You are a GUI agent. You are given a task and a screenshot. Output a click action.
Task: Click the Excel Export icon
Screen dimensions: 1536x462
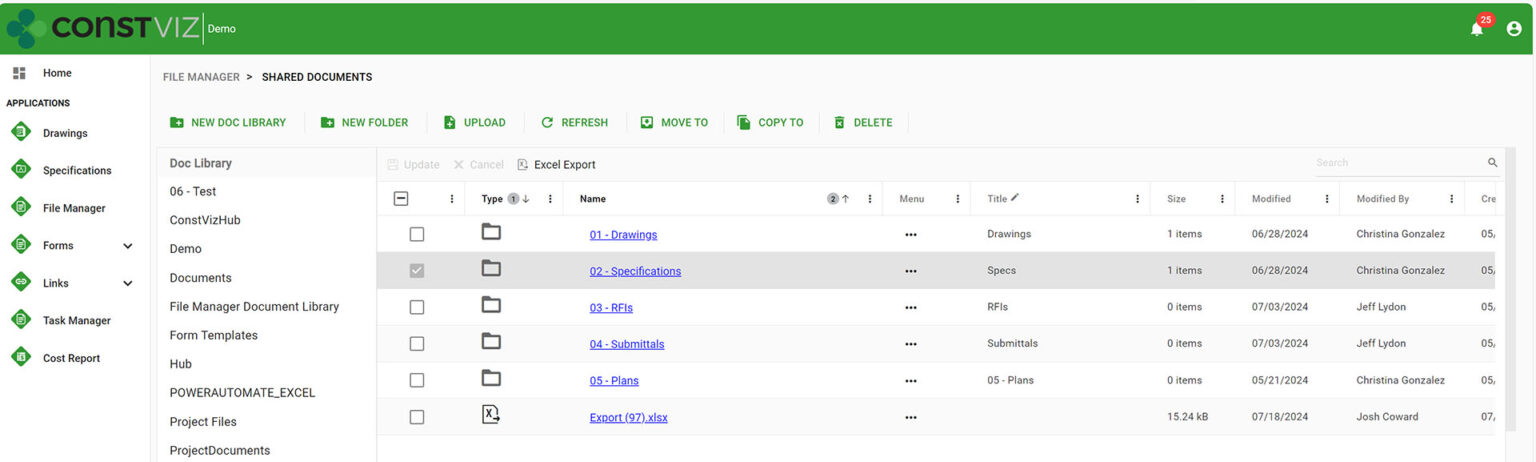[x=523, y=165]
